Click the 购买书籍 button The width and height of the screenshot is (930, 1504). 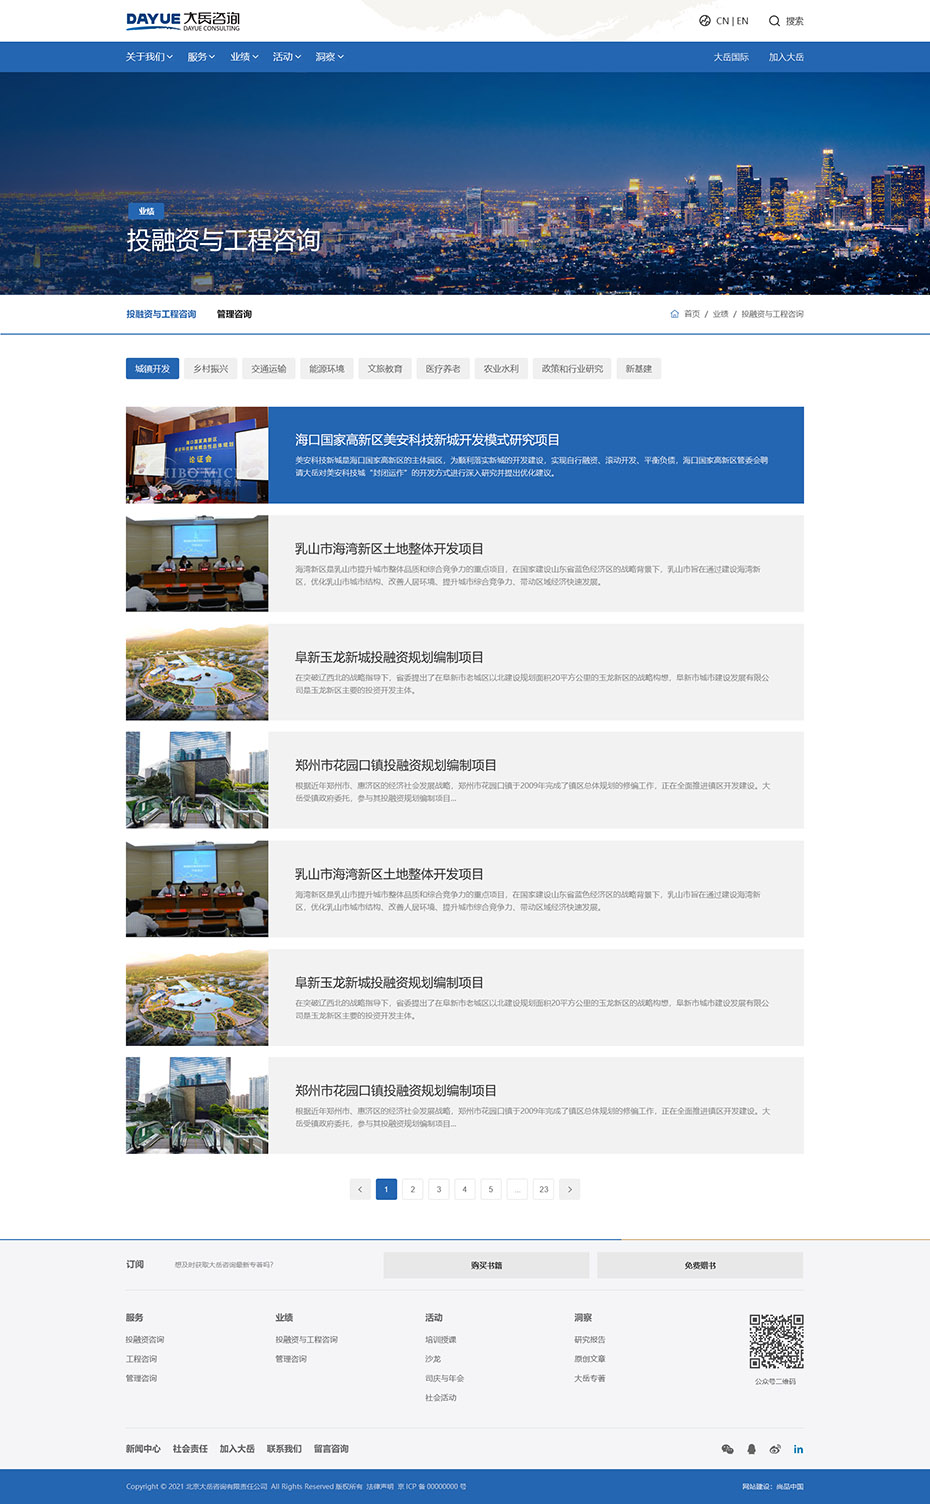486,1265
